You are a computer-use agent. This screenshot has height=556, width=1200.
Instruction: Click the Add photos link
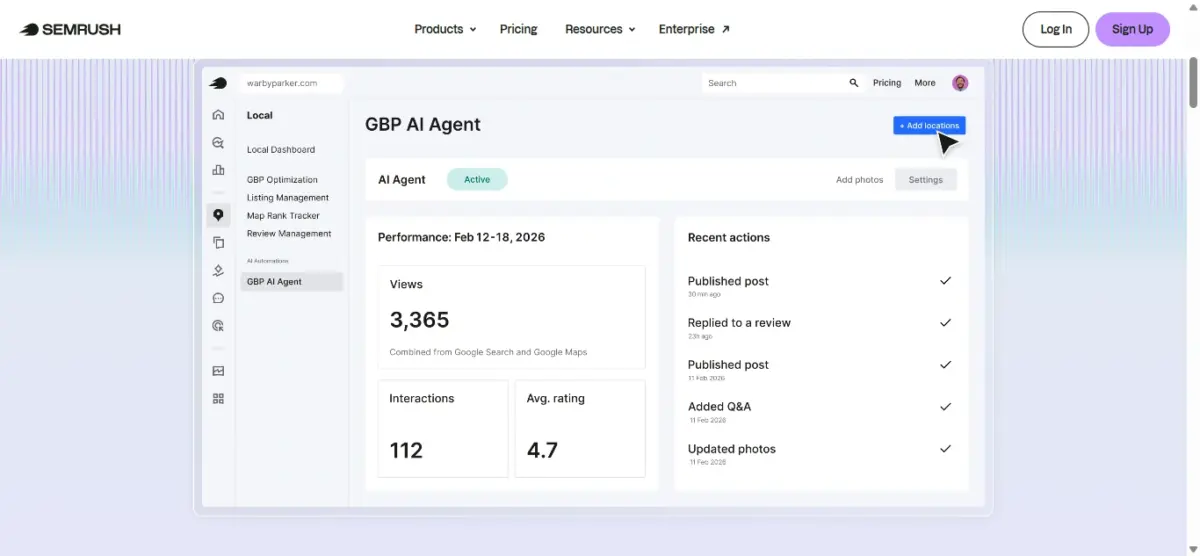click(860, 180)
